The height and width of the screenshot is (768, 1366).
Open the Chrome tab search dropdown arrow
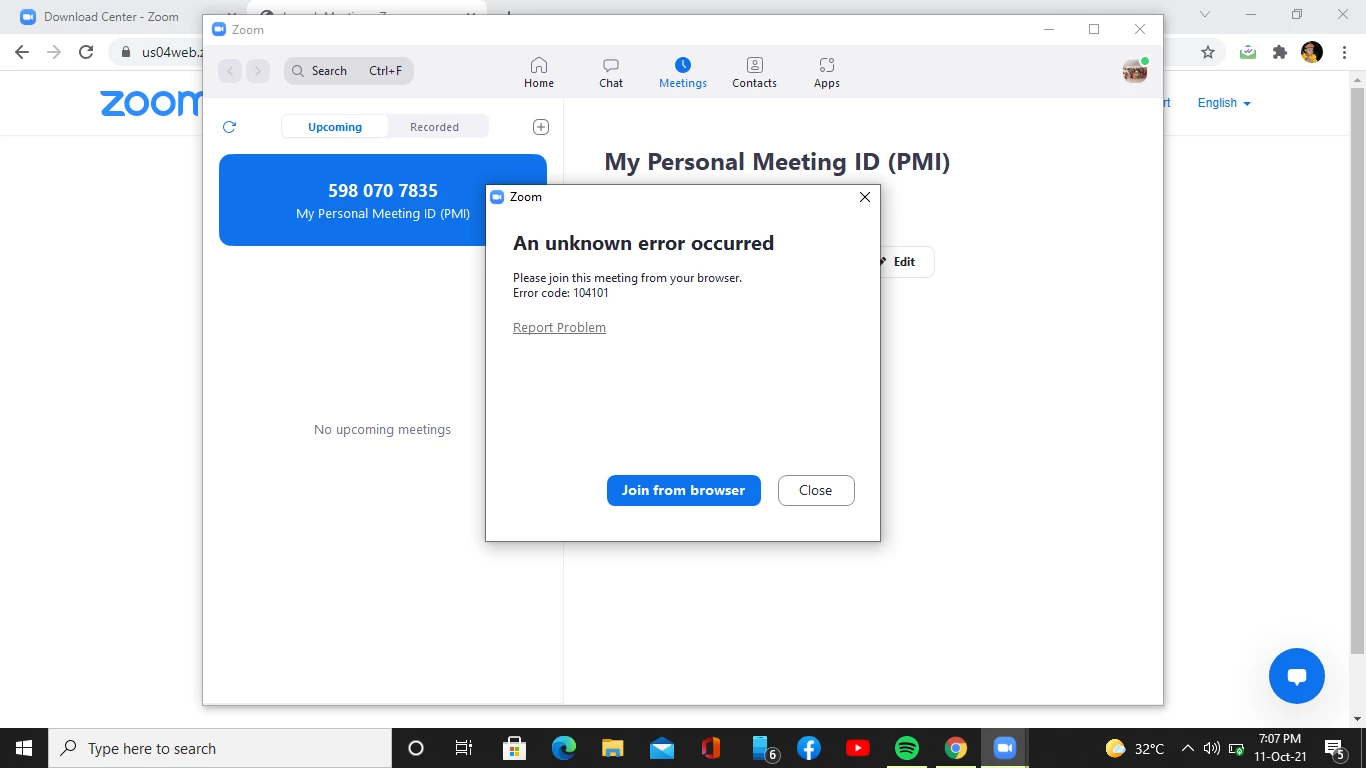click(x=1205, y=15)
